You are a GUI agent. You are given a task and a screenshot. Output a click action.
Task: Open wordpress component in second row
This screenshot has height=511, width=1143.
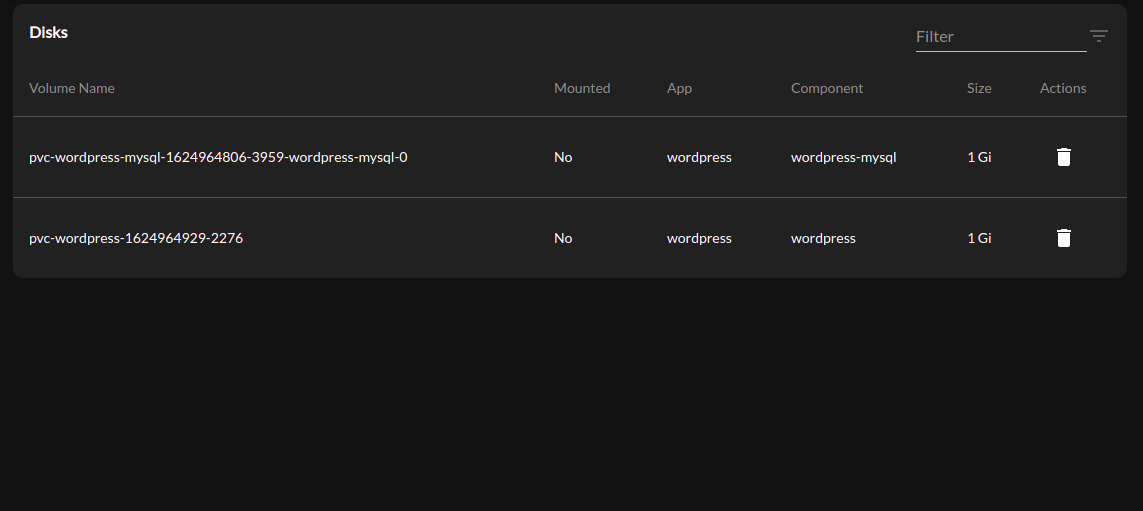tap(823, 238)
